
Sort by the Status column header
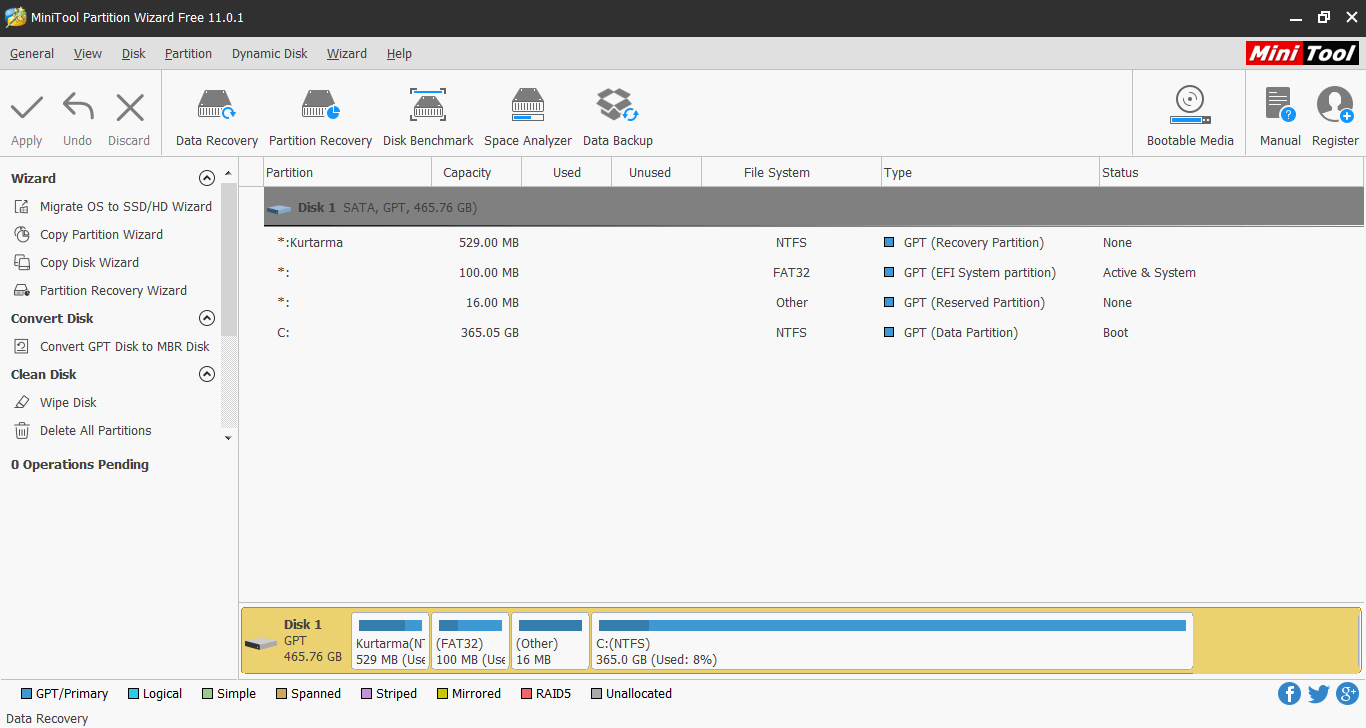1231,173
